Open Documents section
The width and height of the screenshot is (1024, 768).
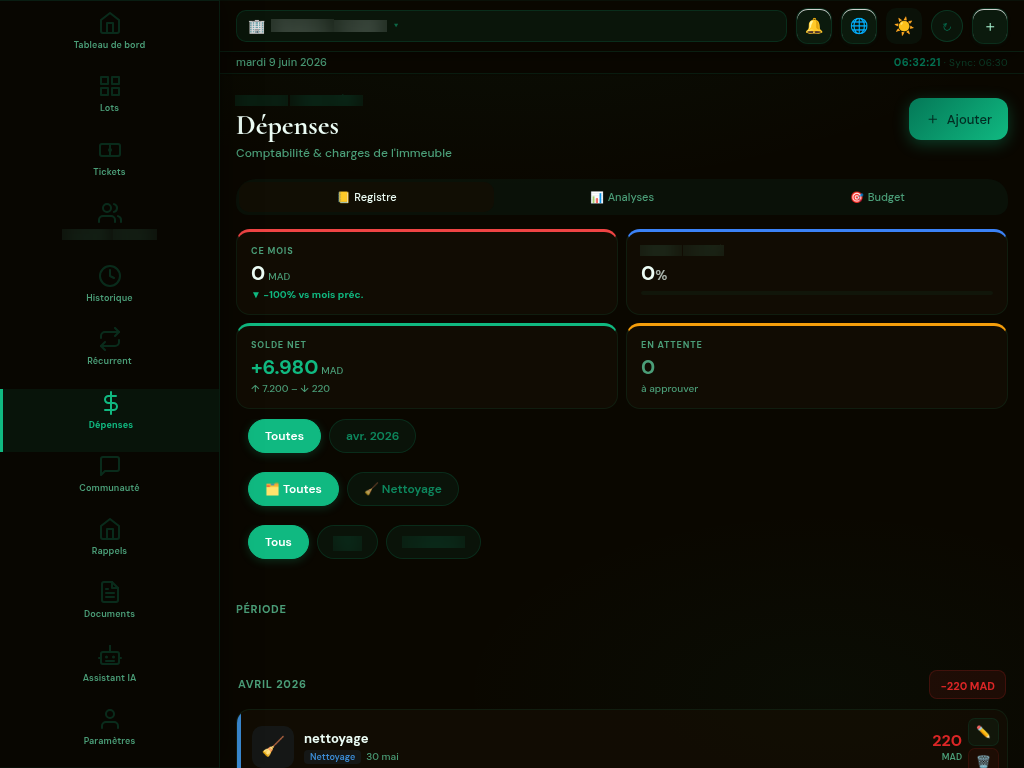coord(109,601)
